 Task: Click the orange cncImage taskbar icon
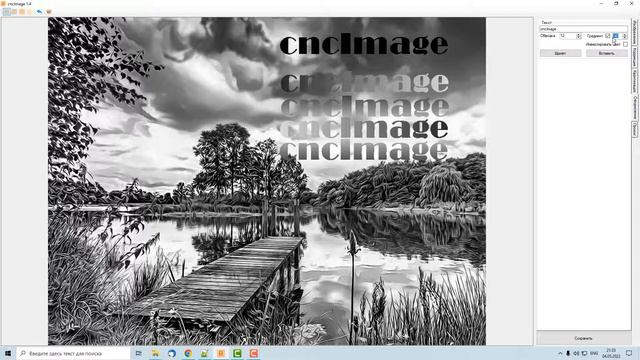tap(221, 353)
